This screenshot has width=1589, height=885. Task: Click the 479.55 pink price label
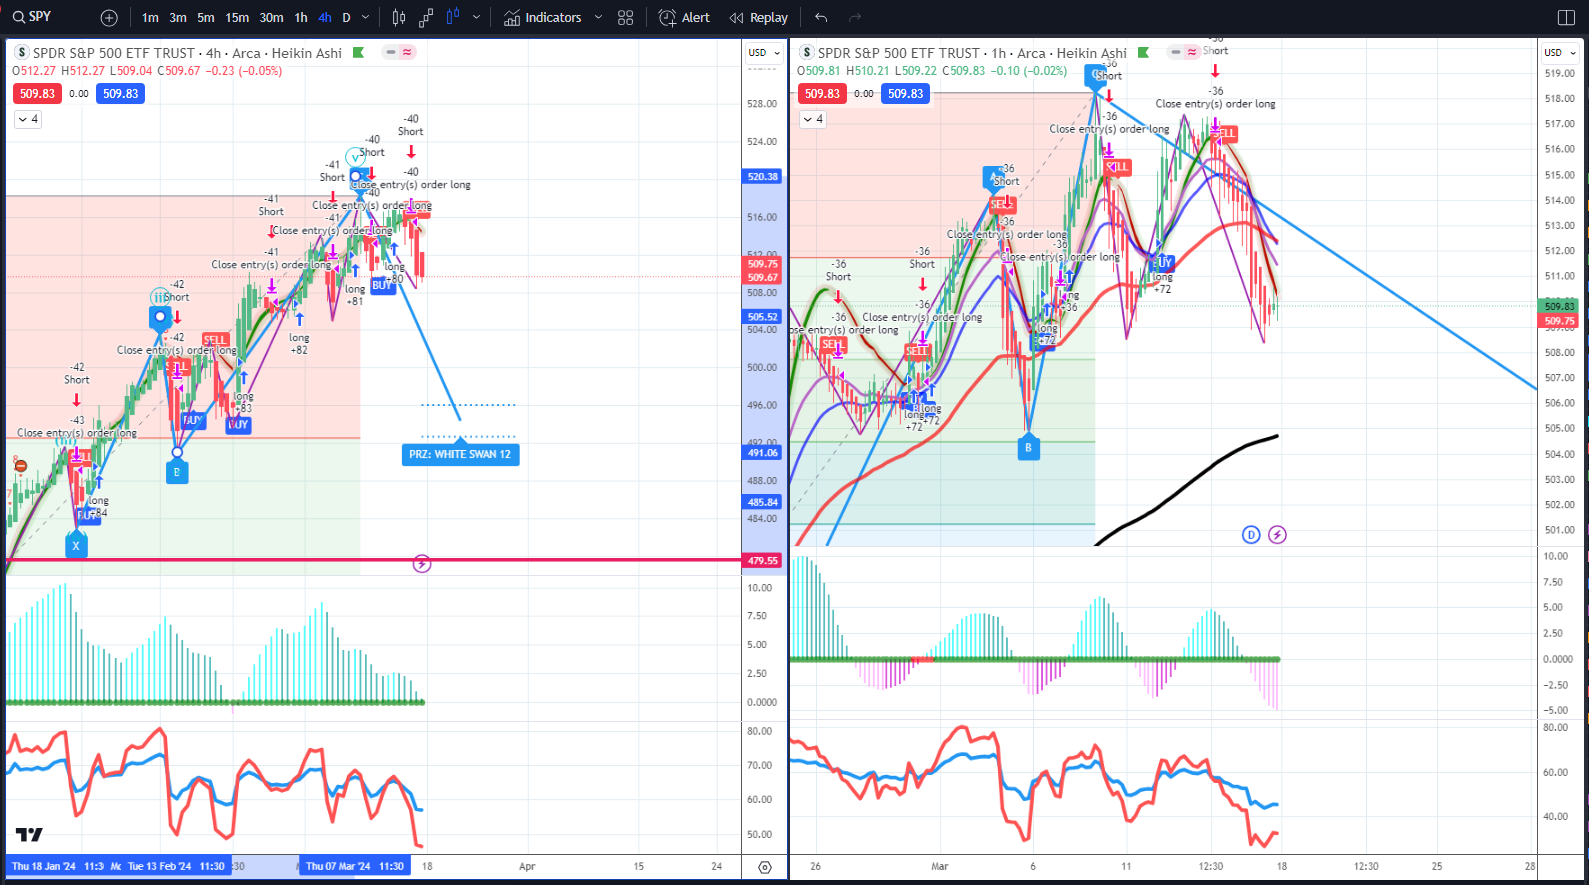pos(763,561)
